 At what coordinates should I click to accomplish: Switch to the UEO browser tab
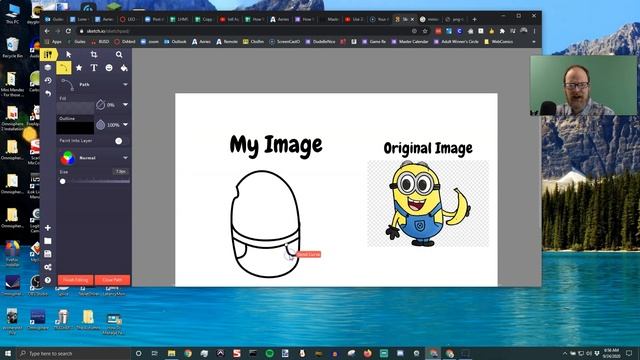[x=128, y=19]
